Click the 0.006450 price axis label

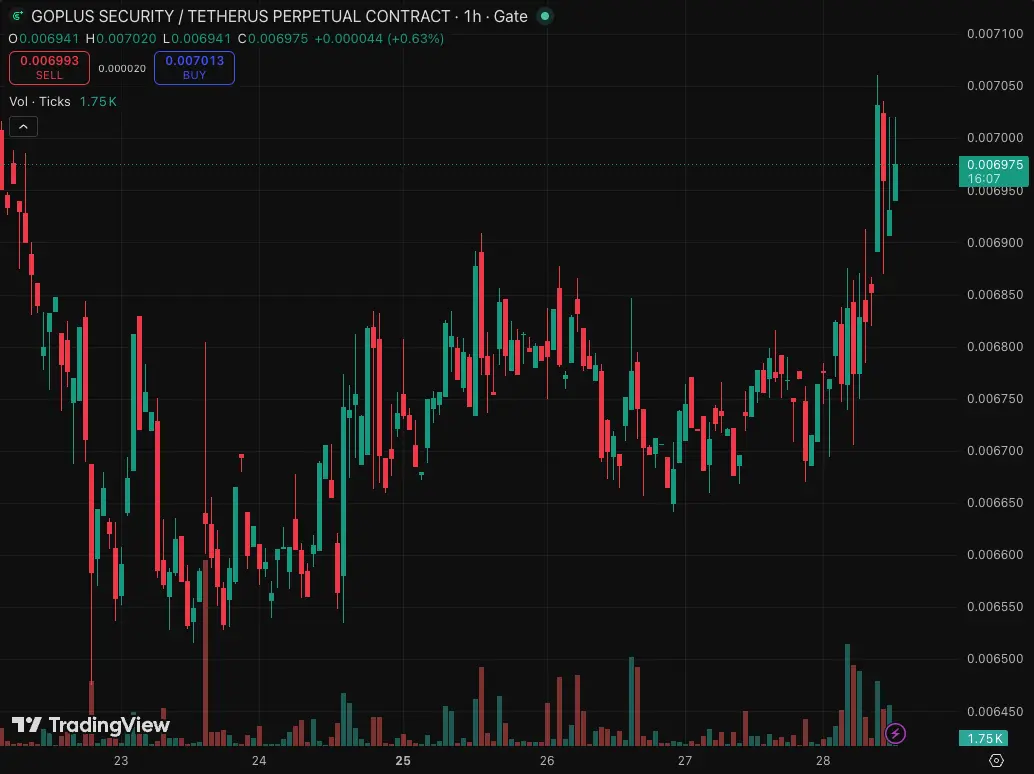coord(995,712)
